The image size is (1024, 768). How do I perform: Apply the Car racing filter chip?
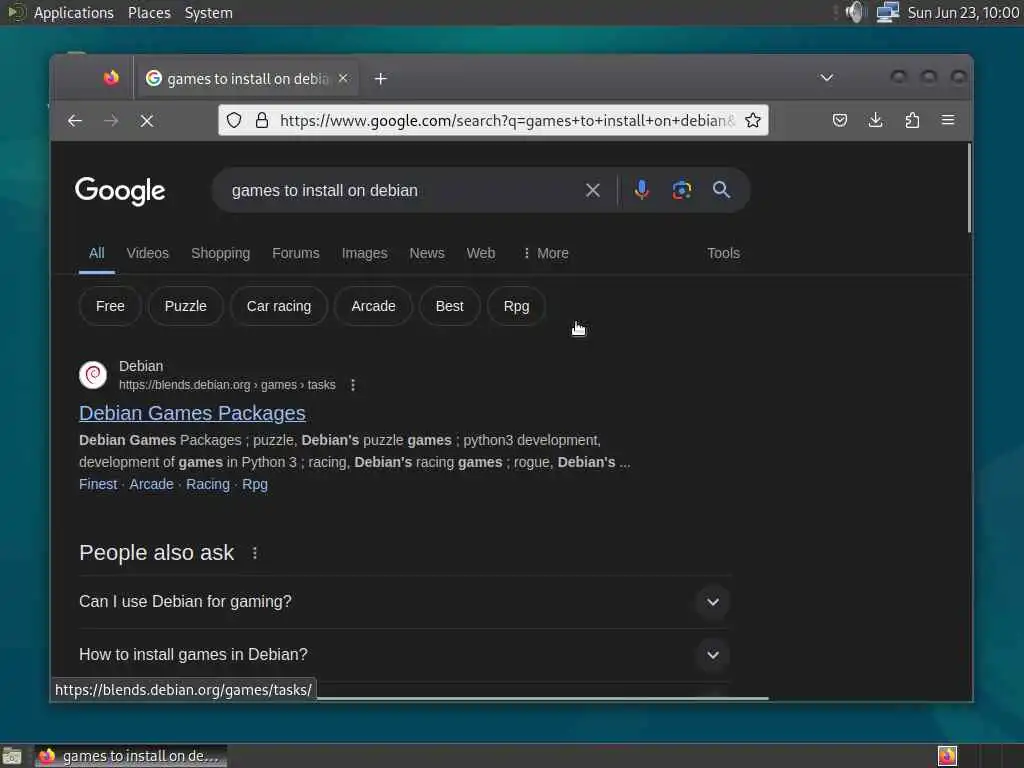point(279,306)
